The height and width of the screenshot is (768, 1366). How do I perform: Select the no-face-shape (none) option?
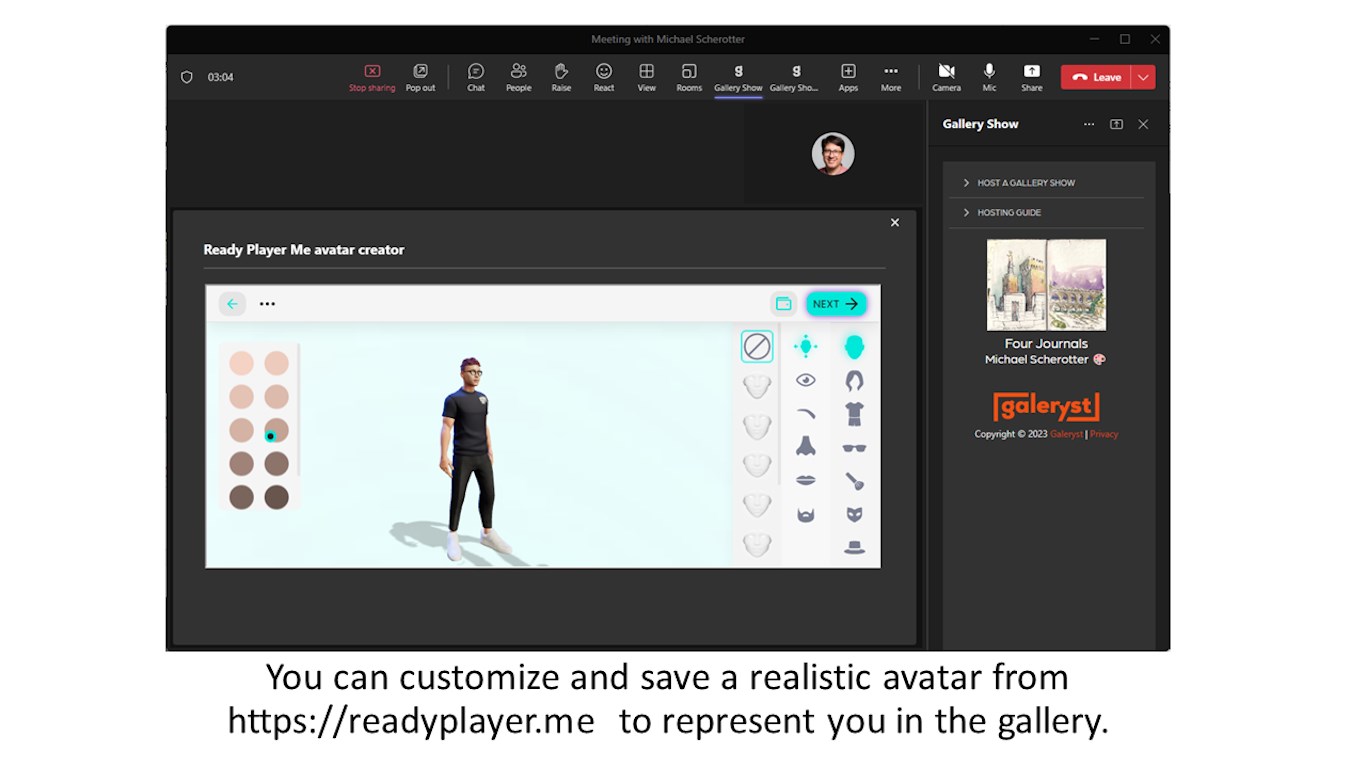[757, 347]
